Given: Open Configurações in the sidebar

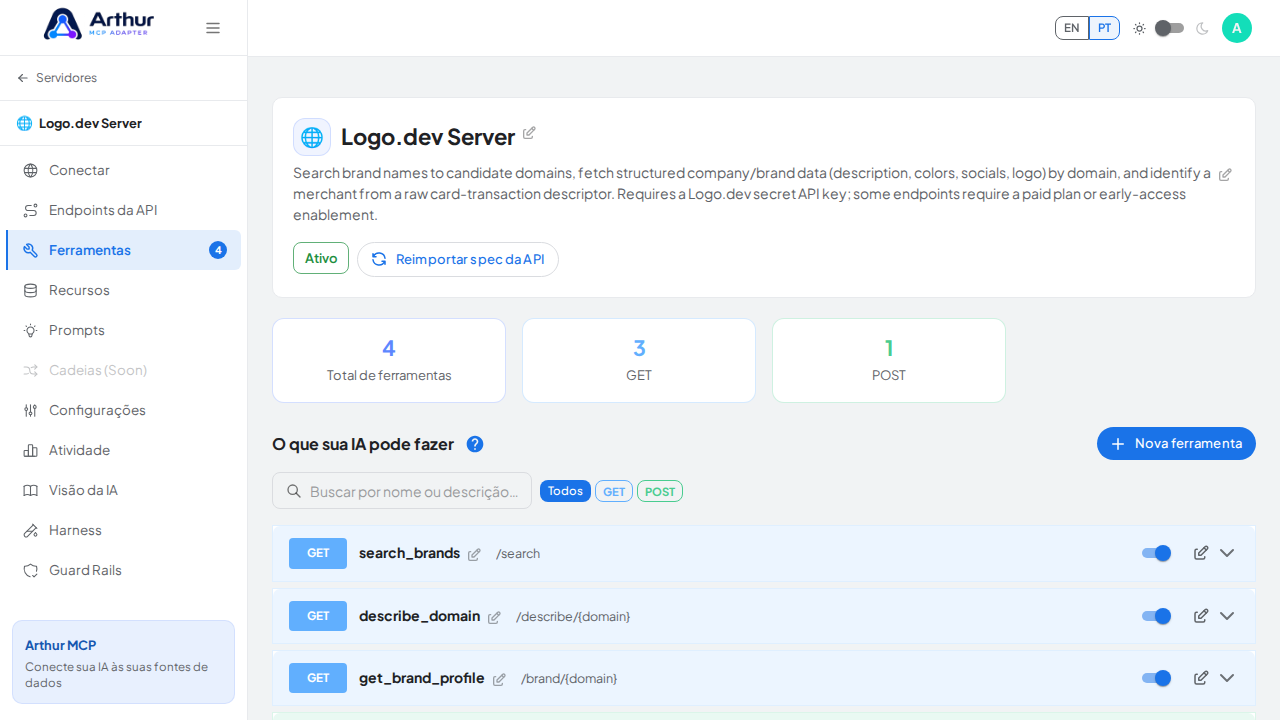Looking at the screenshot, I should 123,410.
